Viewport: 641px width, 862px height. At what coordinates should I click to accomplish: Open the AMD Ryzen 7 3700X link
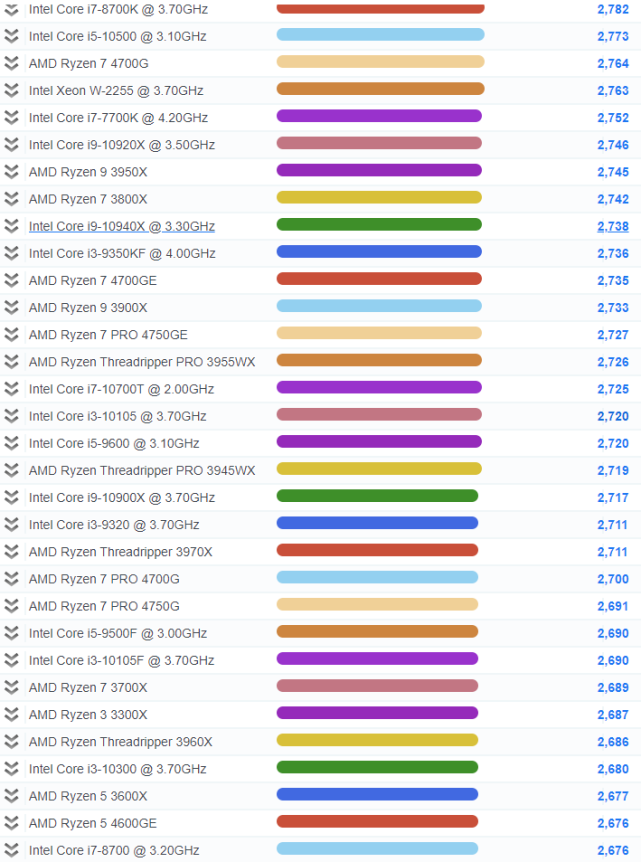(88, 688)
